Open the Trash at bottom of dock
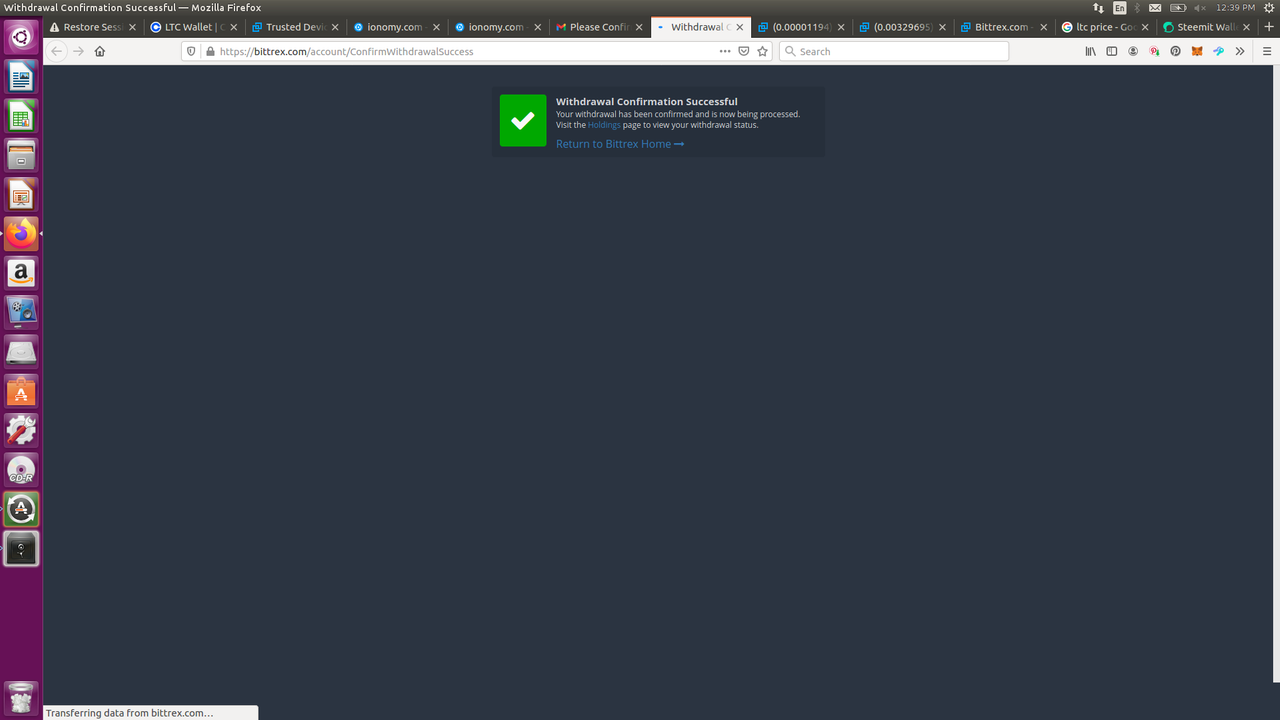Screen dimensions: 1280x720 click(21, 697)
